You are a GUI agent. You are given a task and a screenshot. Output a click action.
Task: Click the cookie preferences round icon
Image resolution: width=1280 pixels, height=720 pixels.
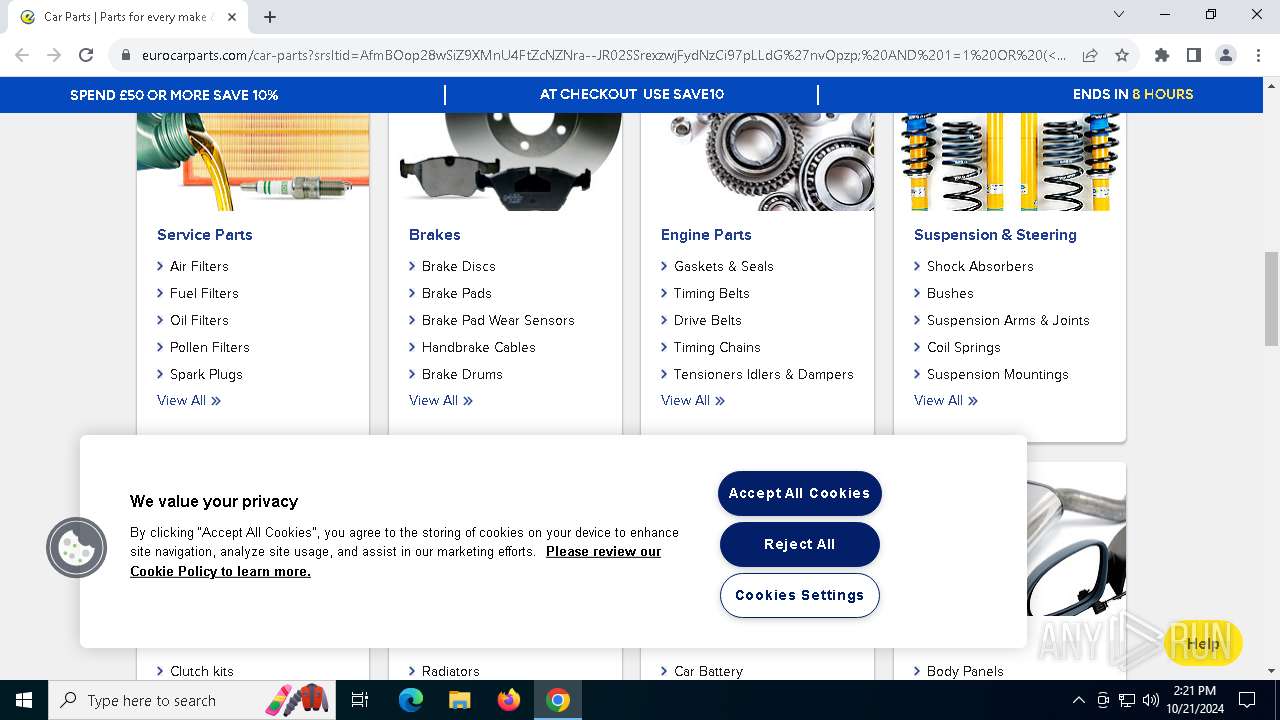(76, 547)
